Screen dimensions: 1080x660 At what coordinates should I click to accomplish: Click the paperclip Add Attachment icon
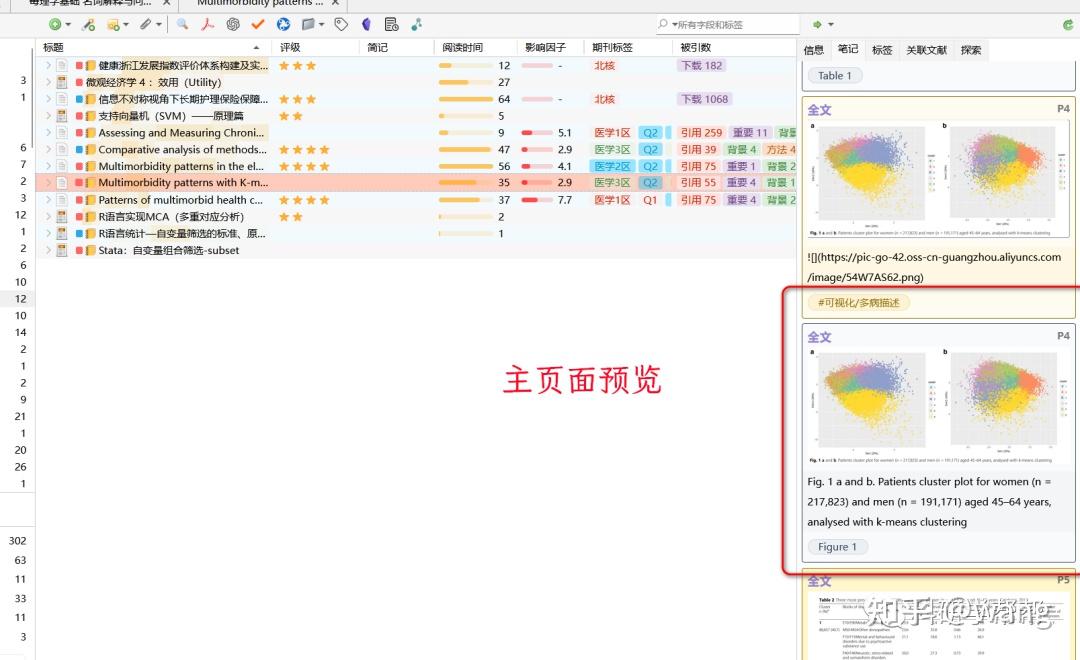click(145, 24)
